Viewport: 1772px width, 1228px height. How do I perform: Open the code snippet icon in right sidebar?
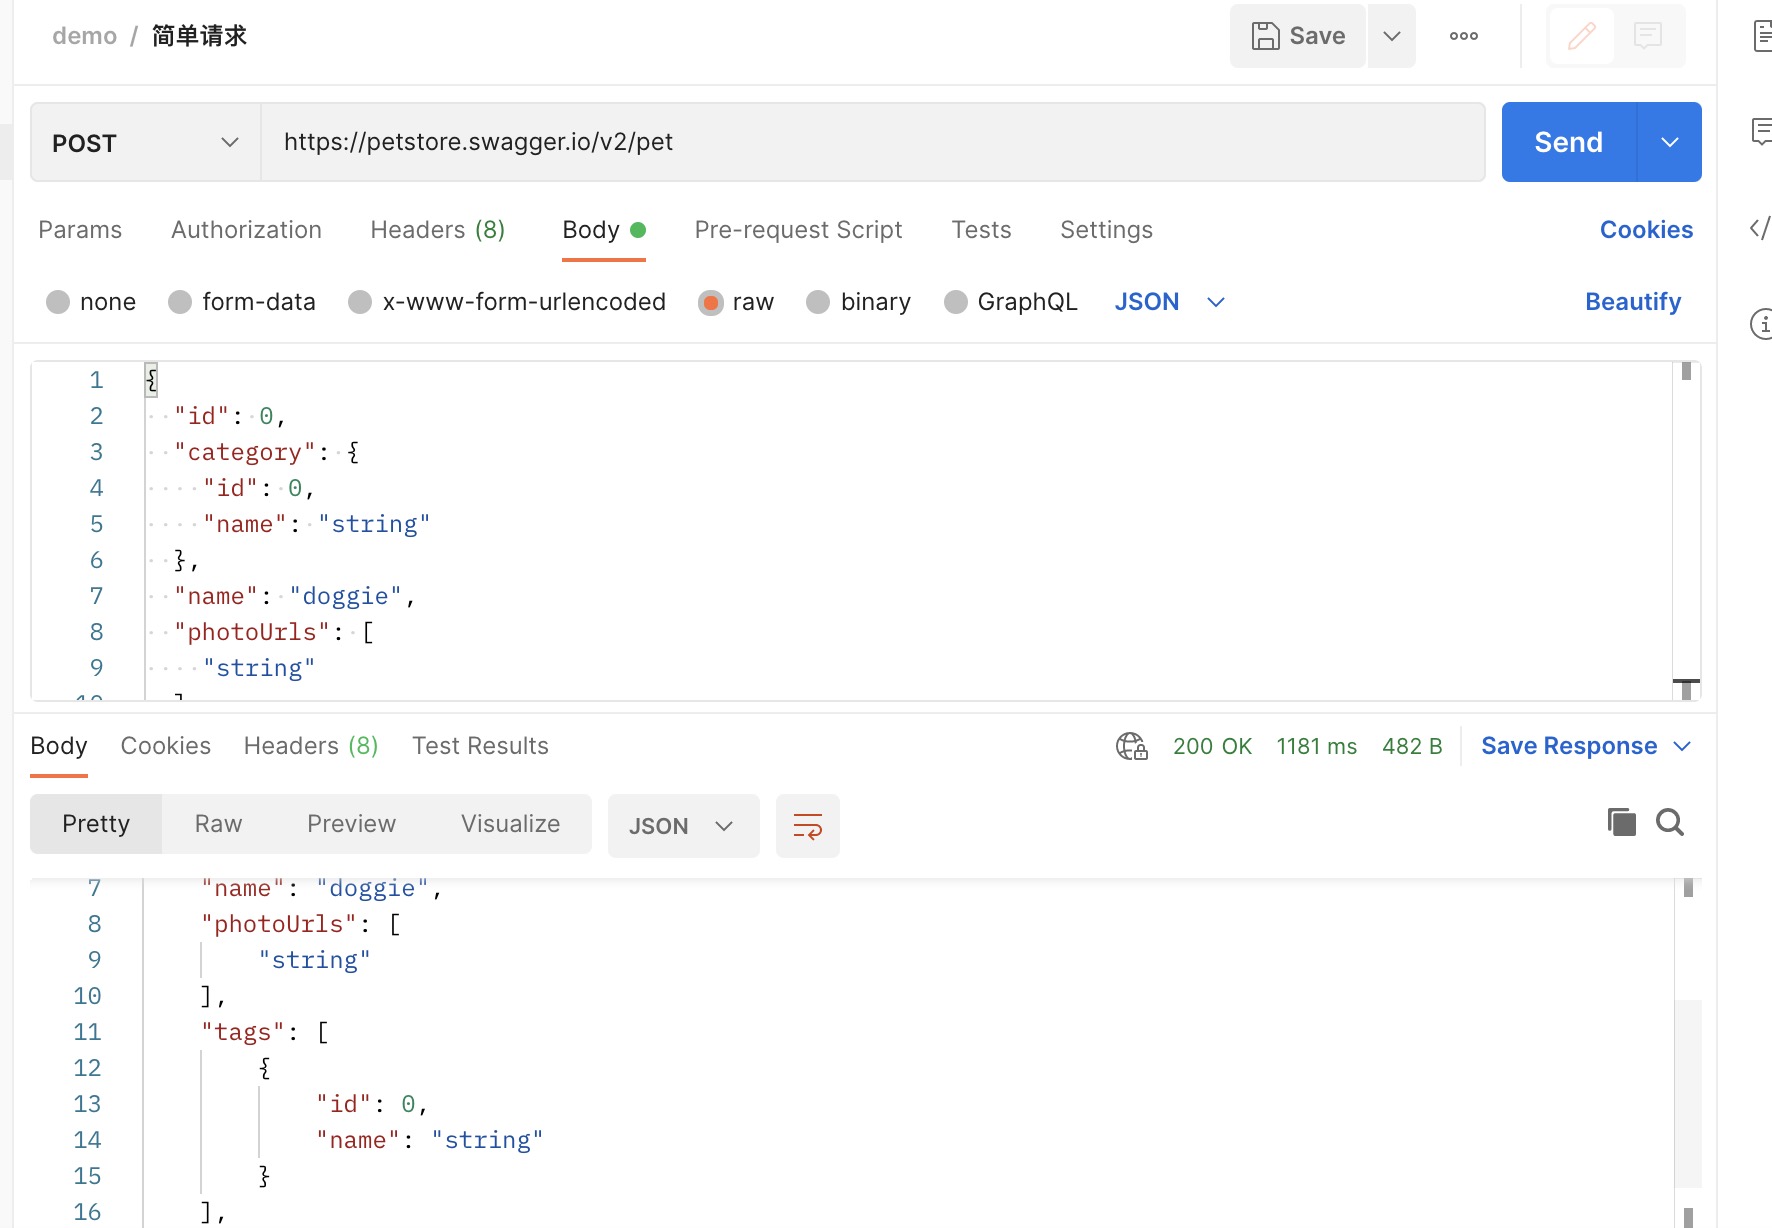pos(1759,228)
